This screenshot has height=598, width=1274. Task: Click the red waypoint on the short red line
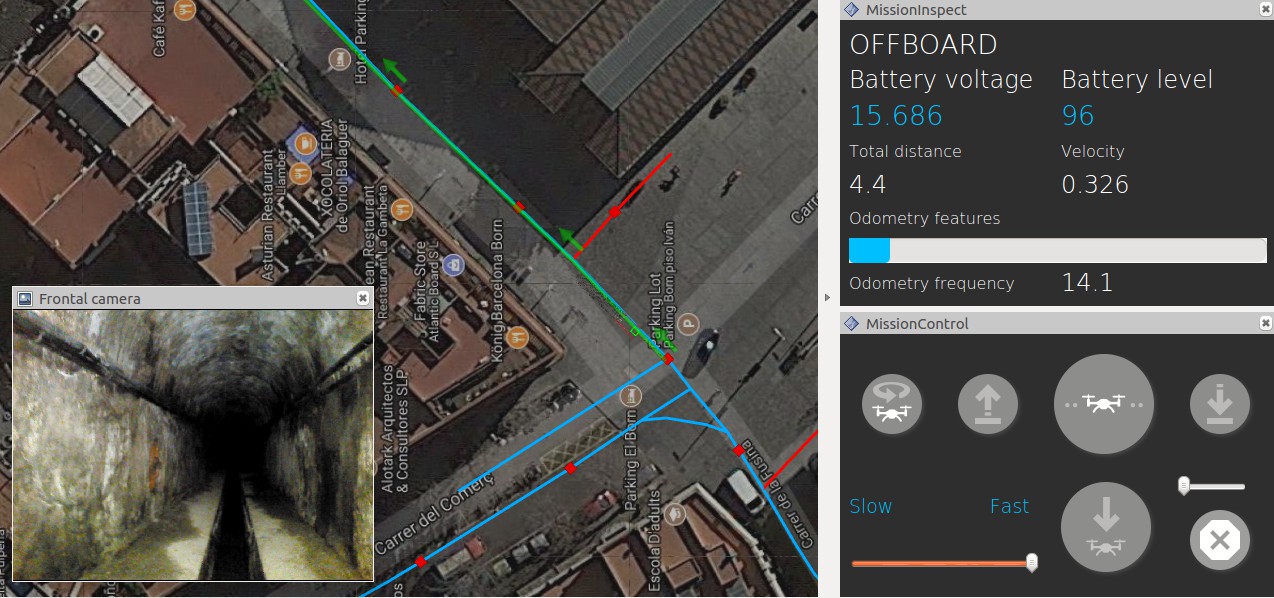(614, 212)
